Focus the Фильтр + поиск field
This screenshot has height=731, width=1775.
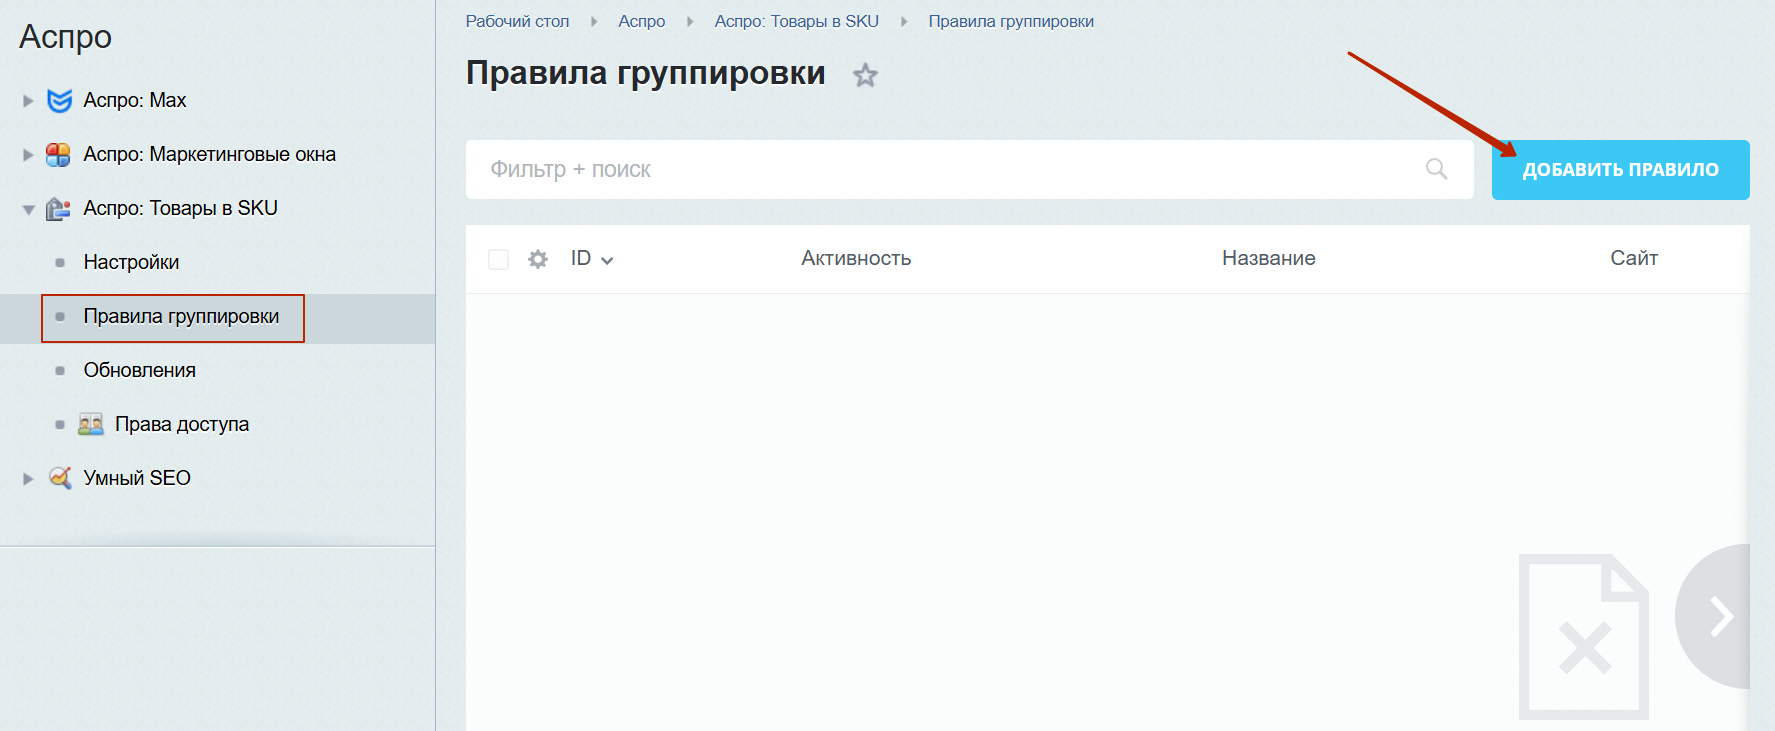940,169
